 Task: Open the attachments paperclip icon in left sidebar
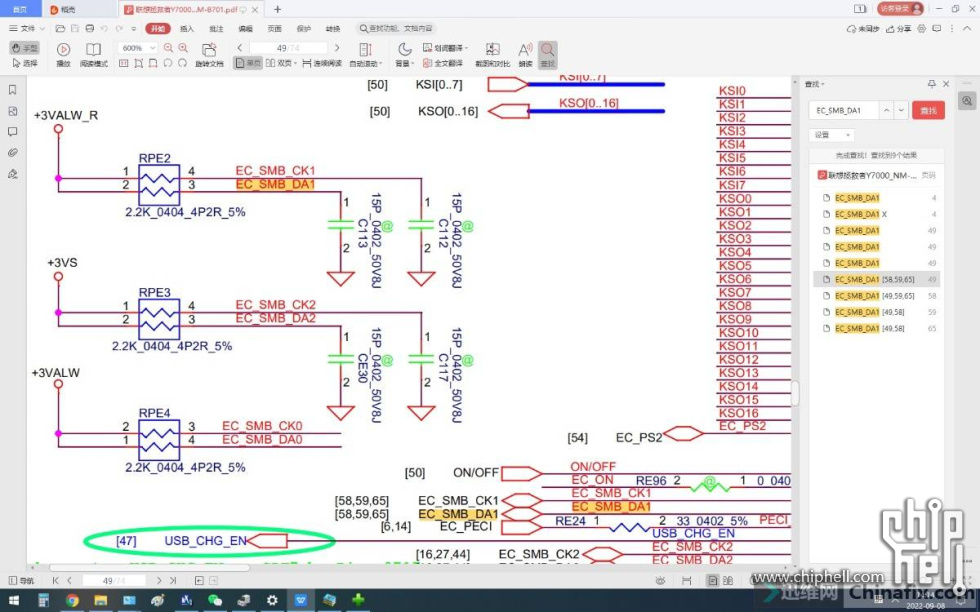pyautogui.click(x=12, y=153)
